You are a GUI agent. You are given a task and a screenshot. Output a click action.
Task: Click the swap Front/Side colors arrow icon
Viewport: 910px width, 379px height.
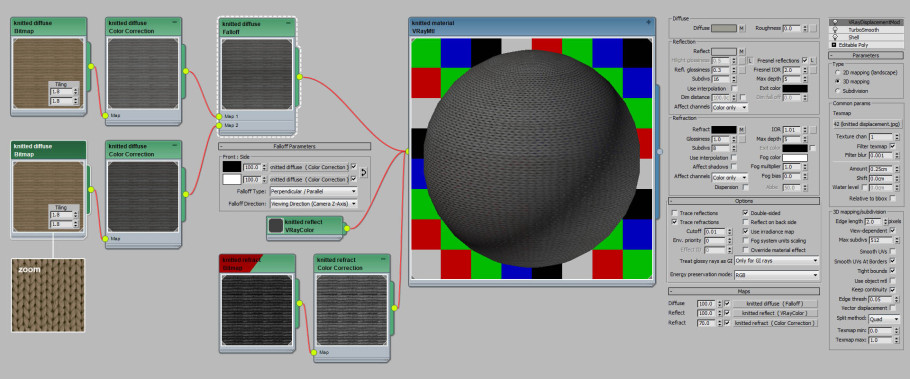point(364,172)
